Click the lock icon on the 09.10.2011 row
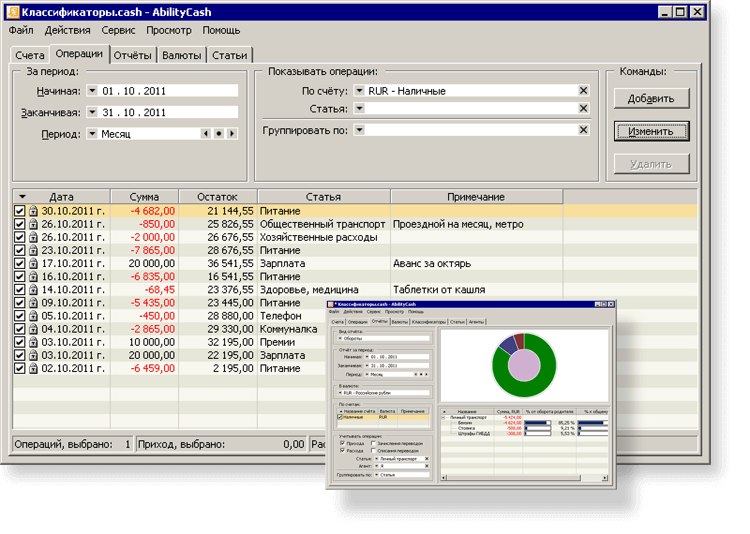The height and width of the screenshot is (534, 750). click(33, 302)
